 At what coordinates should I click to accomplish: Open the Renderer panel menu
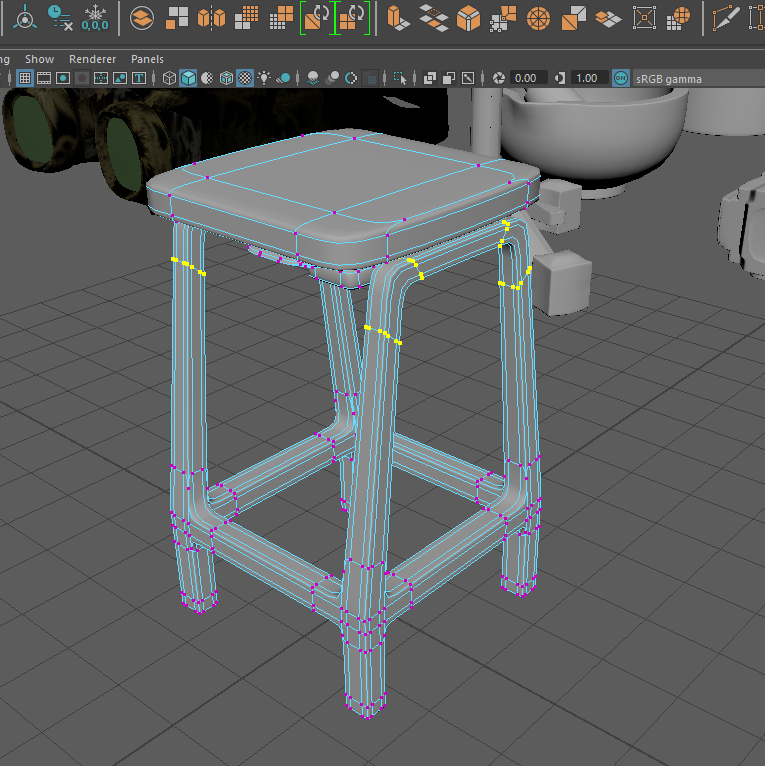pyautogui.click(x=92, y=59)
